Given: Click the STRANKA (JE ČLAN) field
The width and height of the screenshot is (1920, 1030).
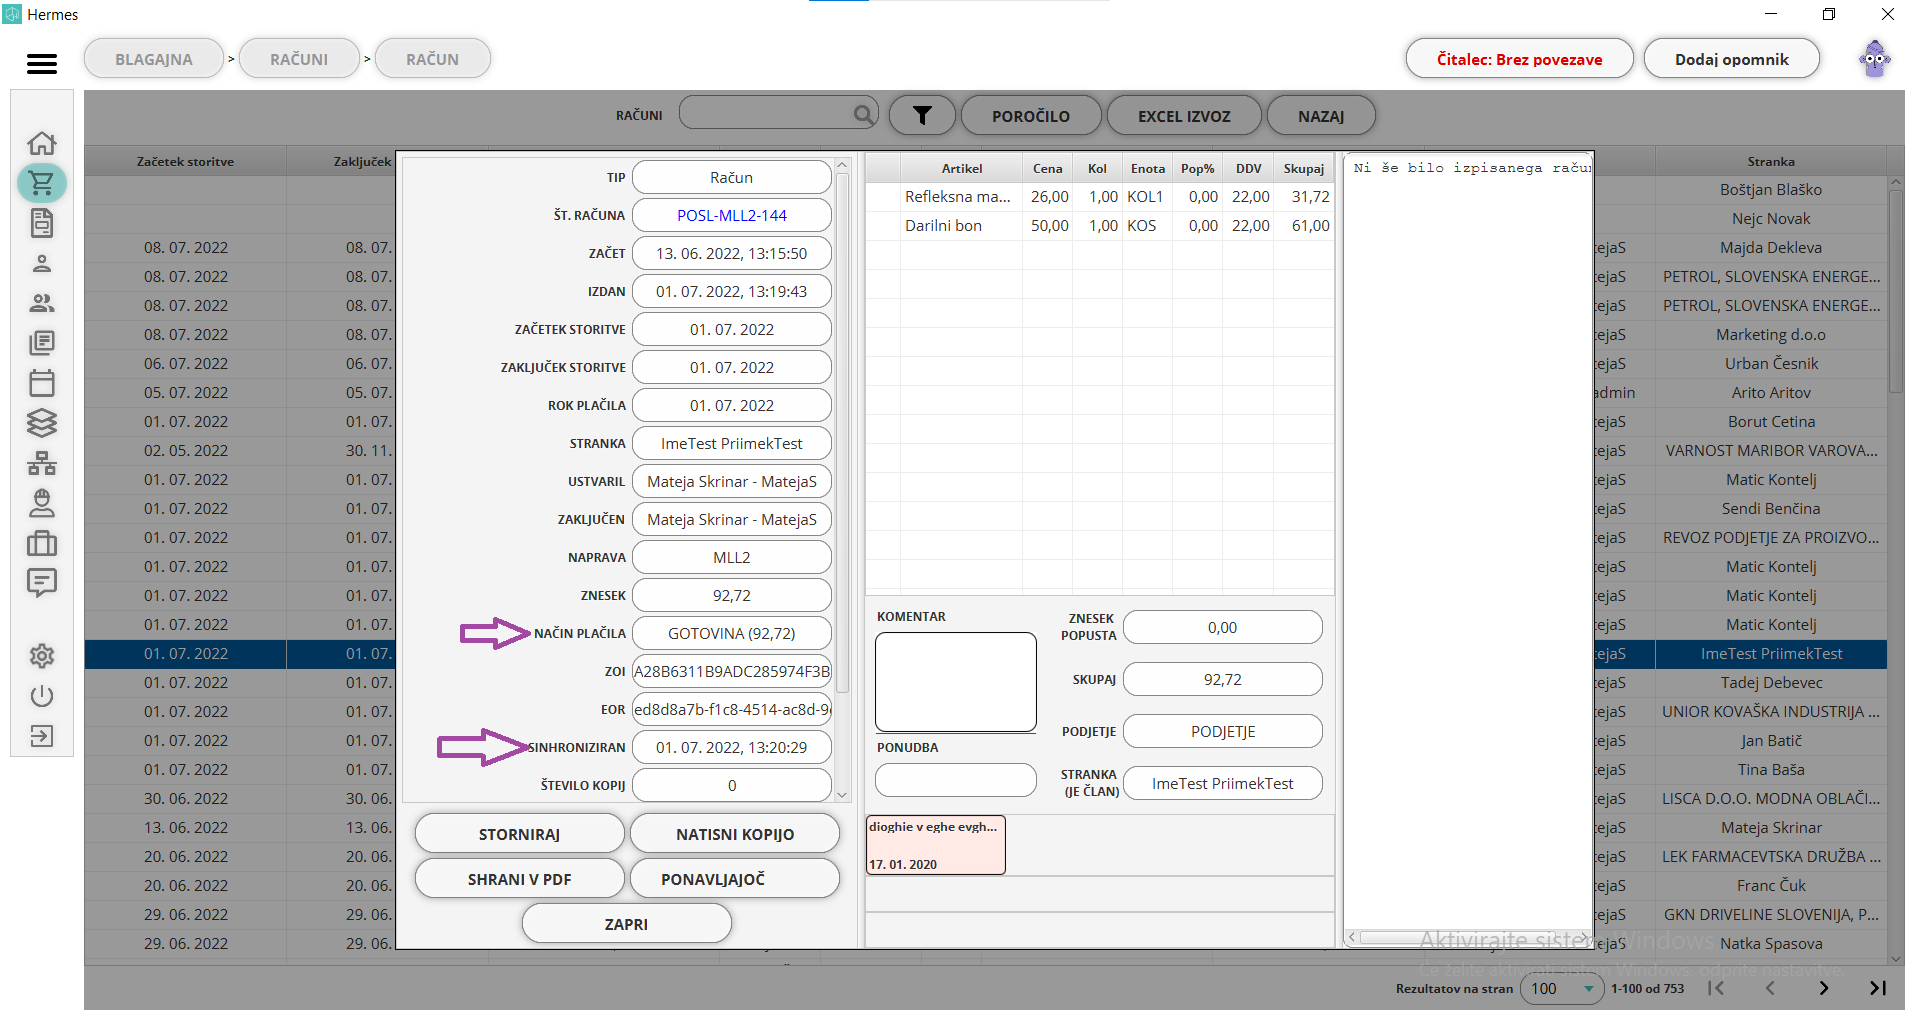Looking at the screenshot, I should tap(1222, 783).
